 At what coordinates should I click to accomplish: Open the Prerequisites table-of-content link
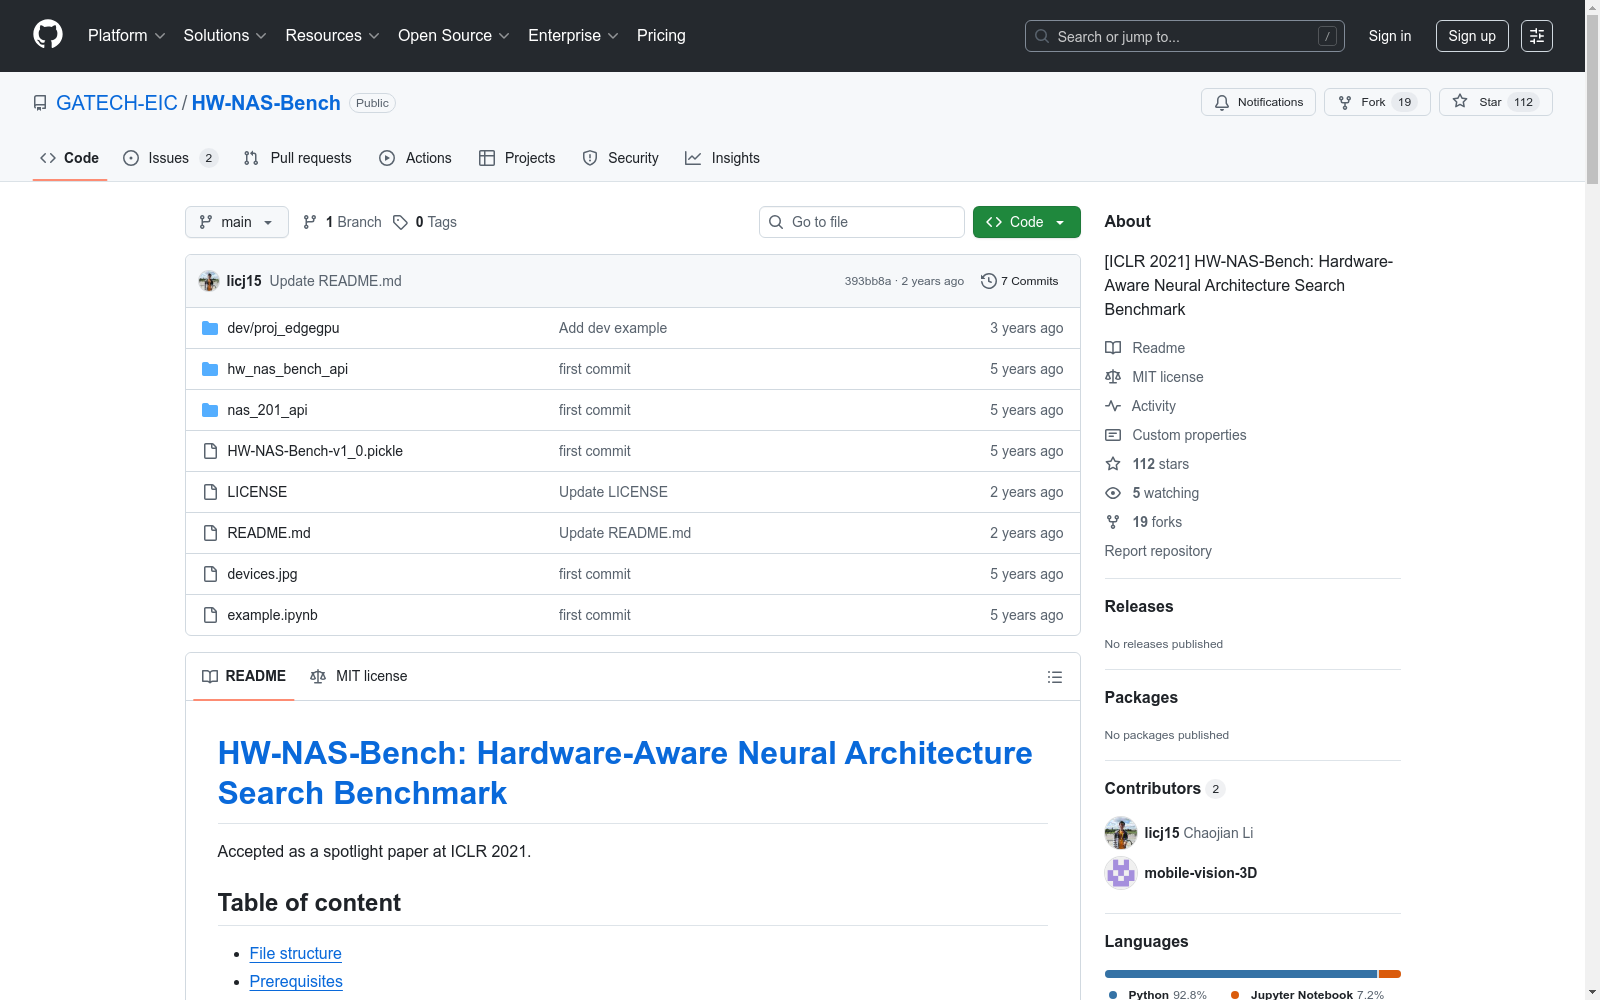pos(296,982)
